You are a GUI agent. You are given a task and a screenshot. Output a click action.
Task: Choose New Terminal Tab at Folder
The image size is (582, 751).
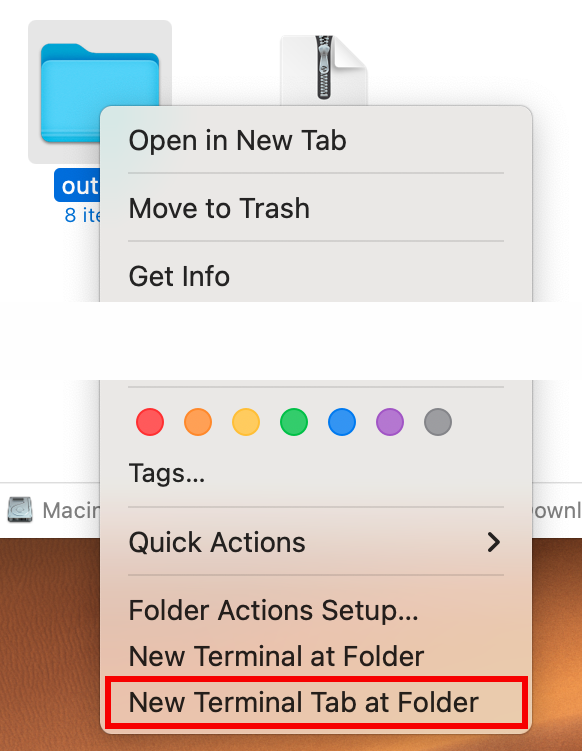pyautogui.click(x=316, y=702)
